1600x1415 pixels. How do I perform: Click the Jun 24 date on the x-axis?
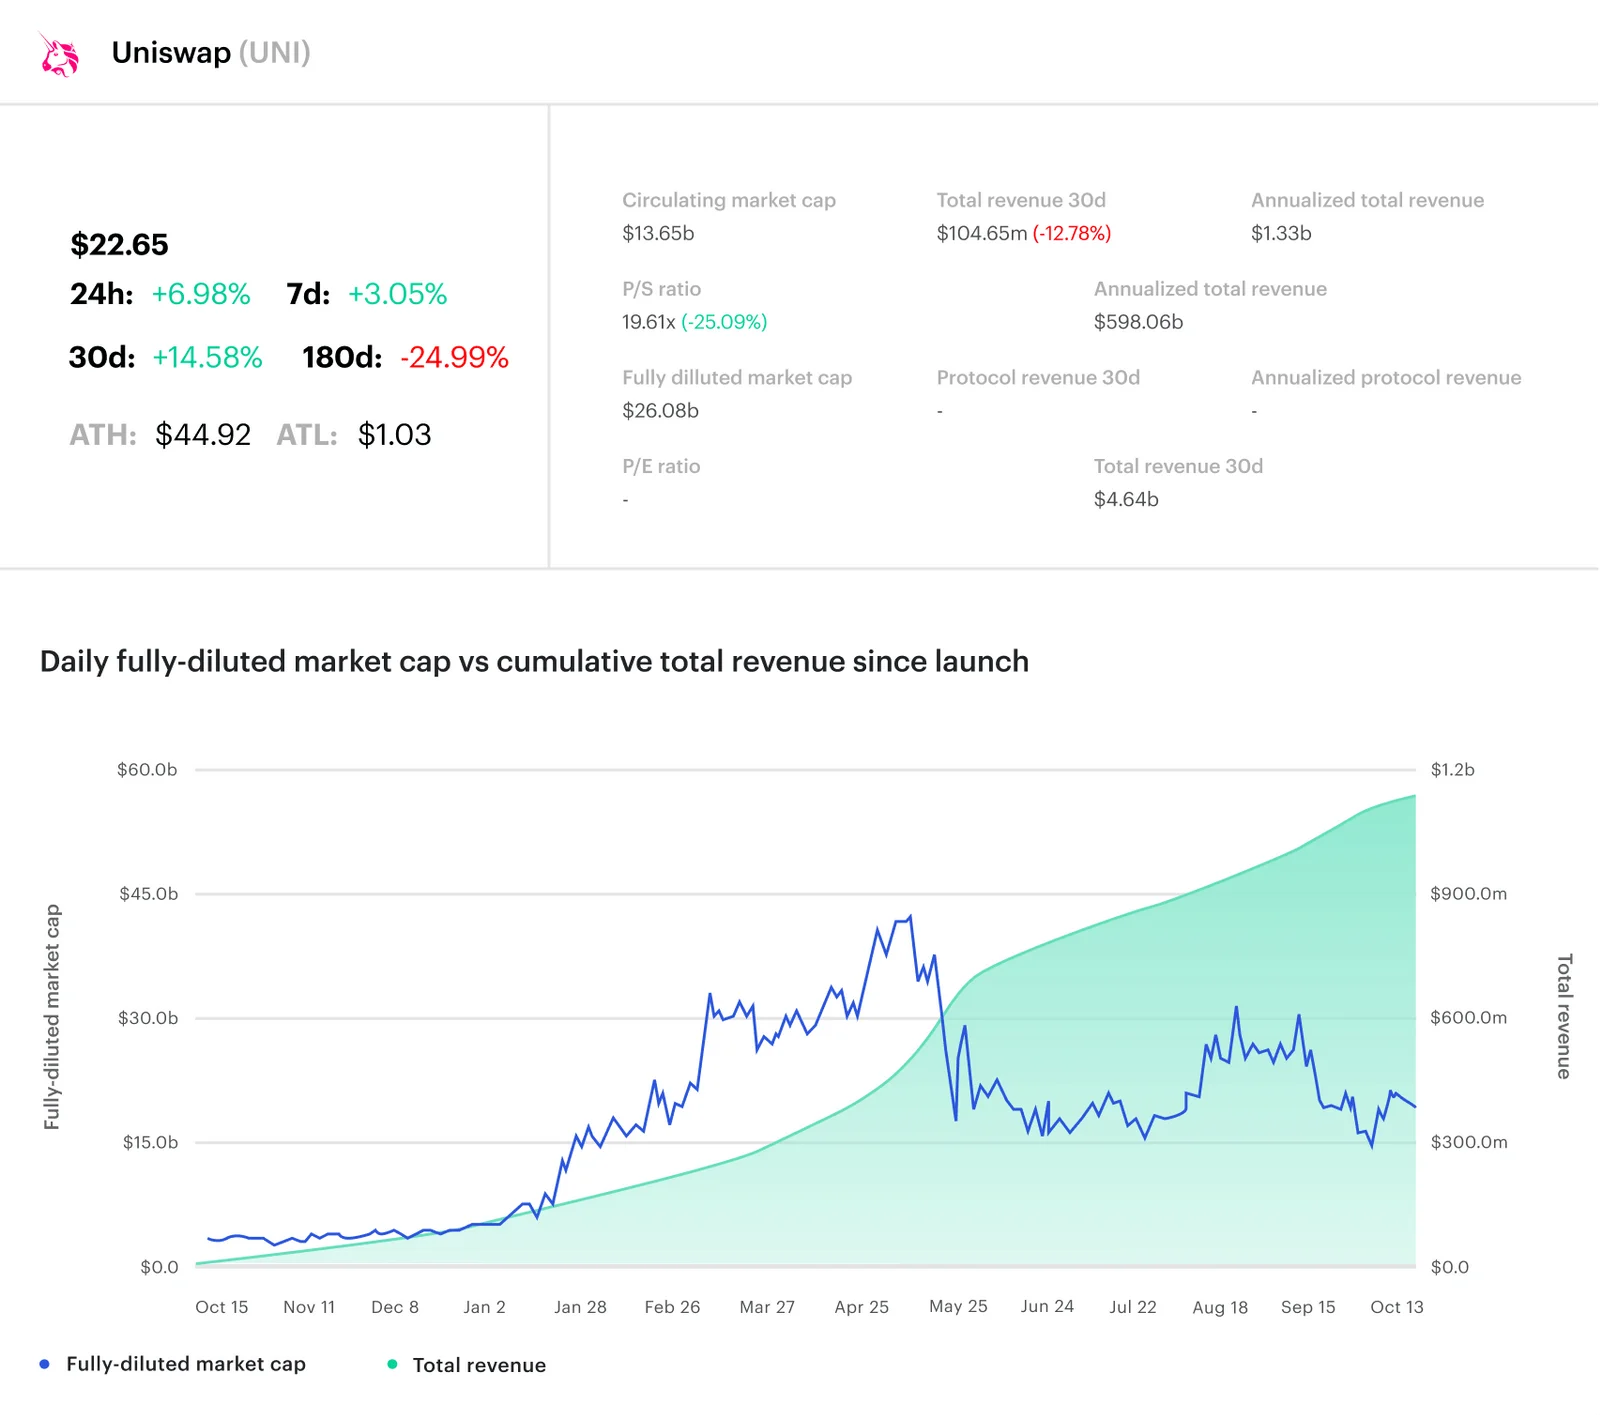point(1047,1307)
